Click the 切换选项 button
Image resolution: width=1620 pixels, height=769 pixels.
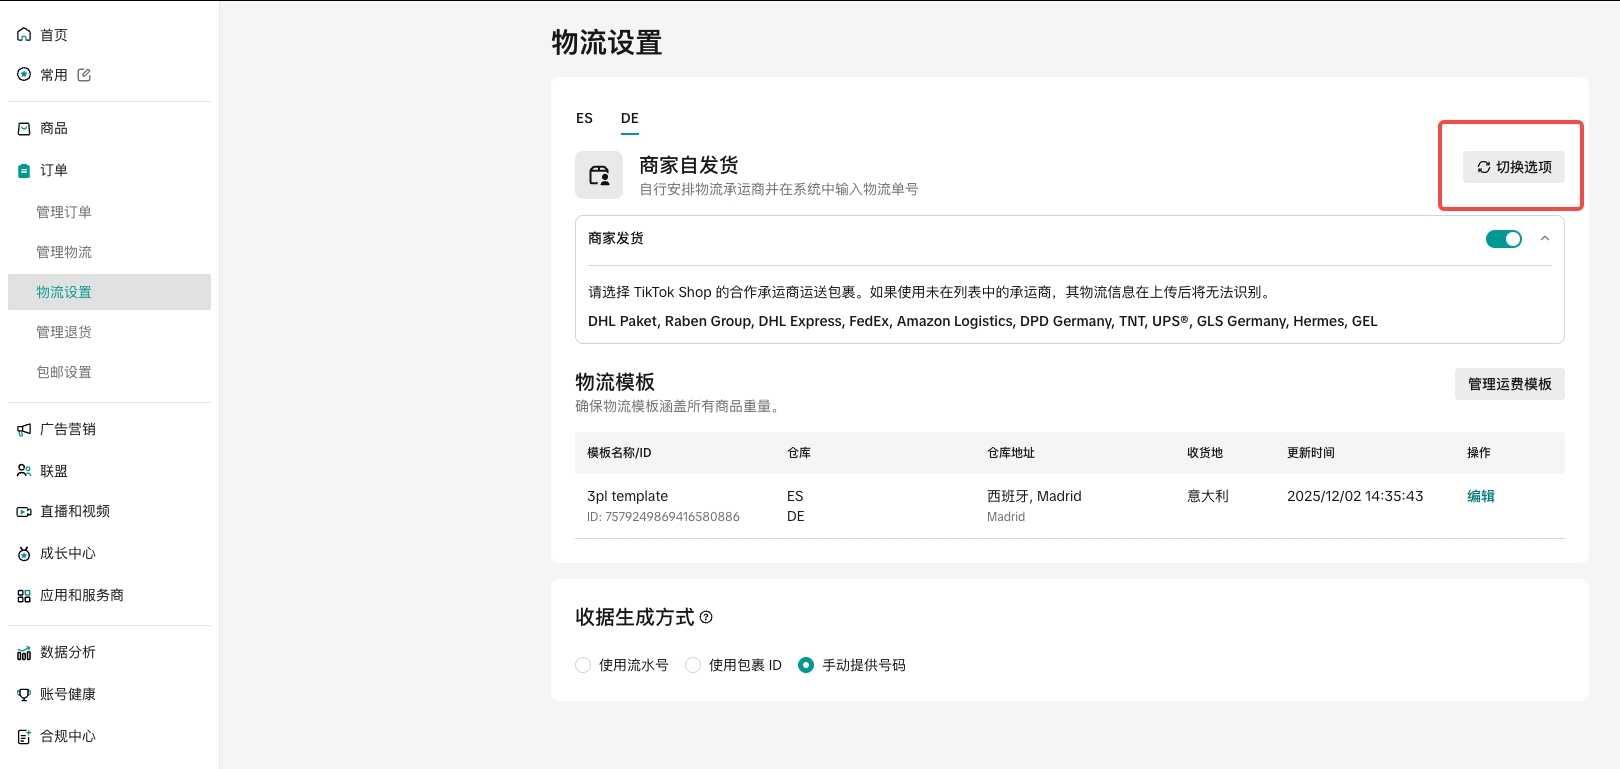pos(1513,167)
